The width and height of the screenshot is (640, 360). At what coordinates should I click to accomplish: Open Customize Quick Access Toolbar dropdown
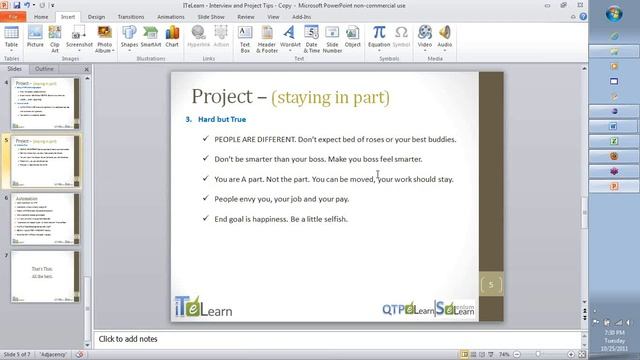click(53, 5)
